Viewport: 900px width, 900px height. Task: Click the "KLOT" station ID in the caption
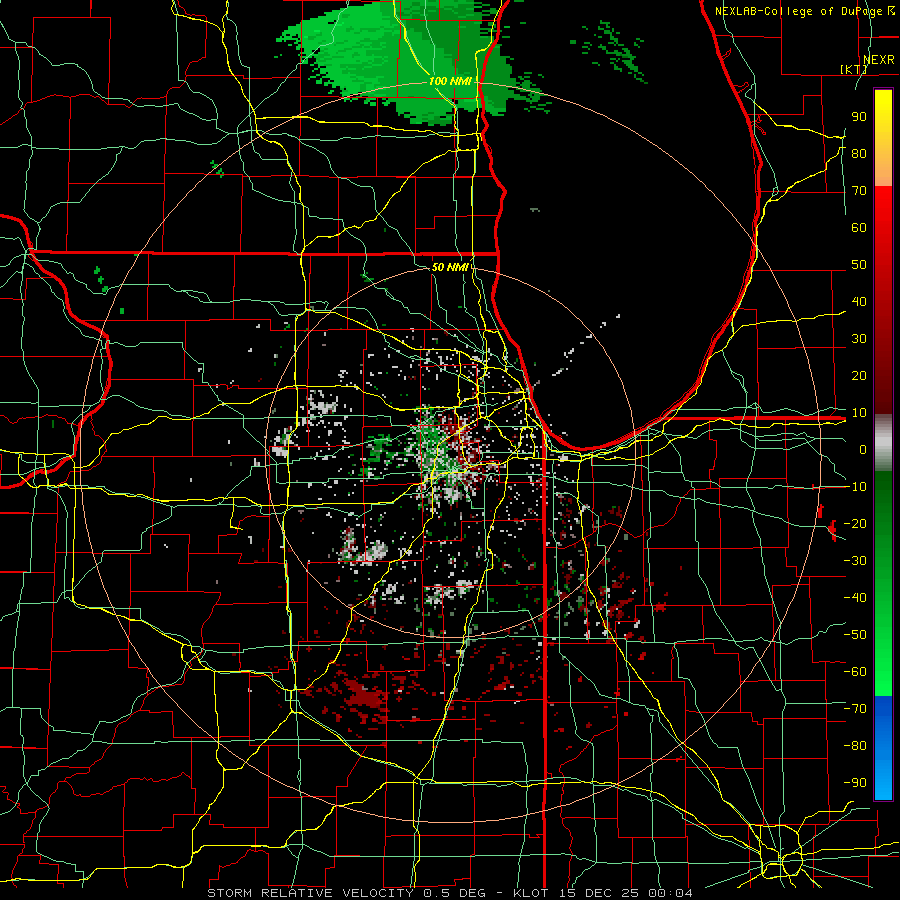pos(531,893)
